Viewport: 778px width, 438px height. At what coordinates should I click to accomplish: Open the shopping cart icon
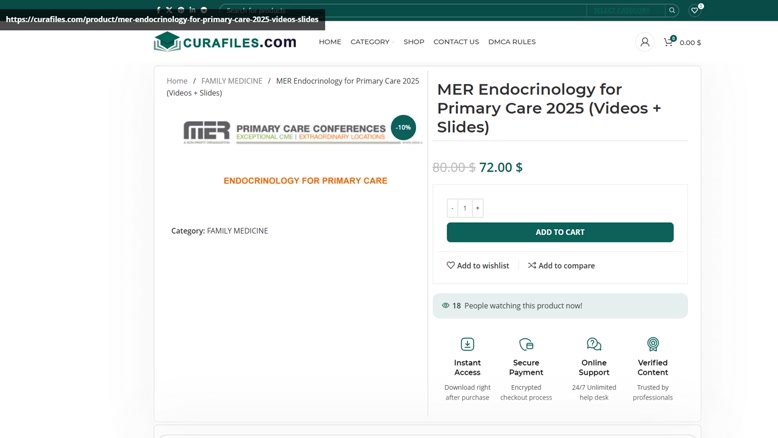(x=668, y=42)
